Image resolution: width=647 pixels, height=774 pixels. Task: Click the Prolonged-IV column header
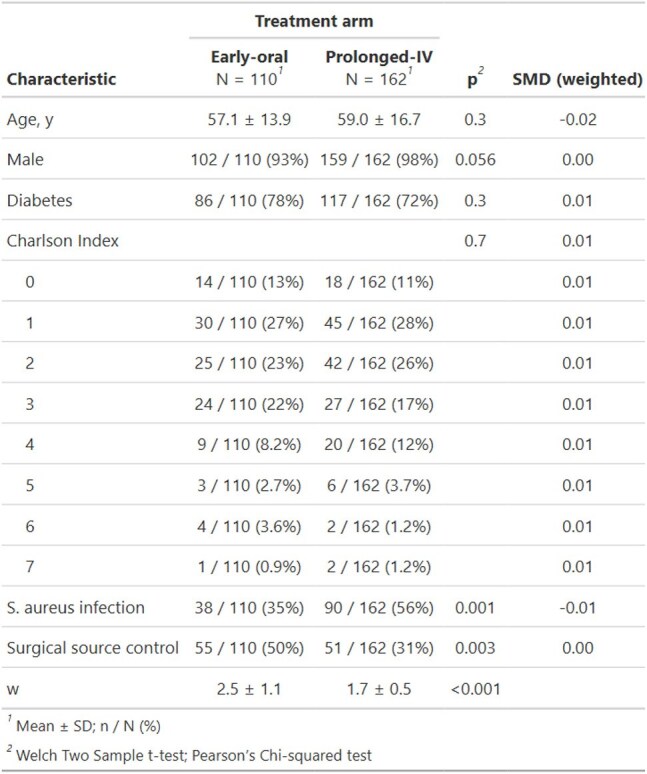[379, 68]
